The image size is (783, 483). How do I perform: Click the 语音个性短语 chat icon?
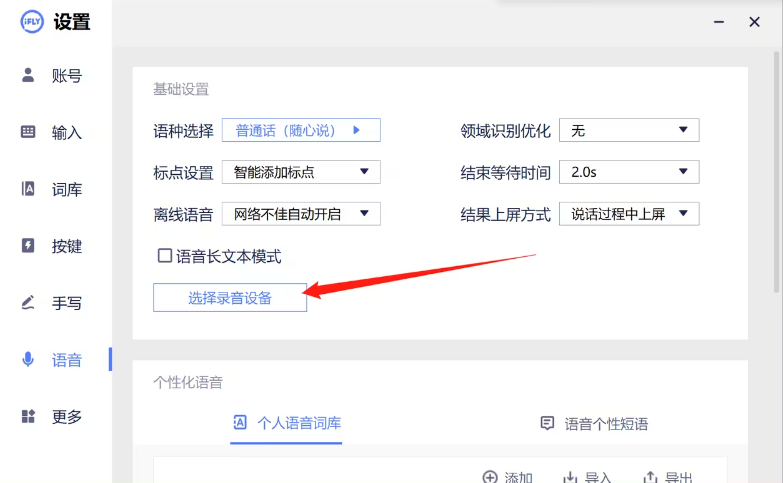(547, 423)
